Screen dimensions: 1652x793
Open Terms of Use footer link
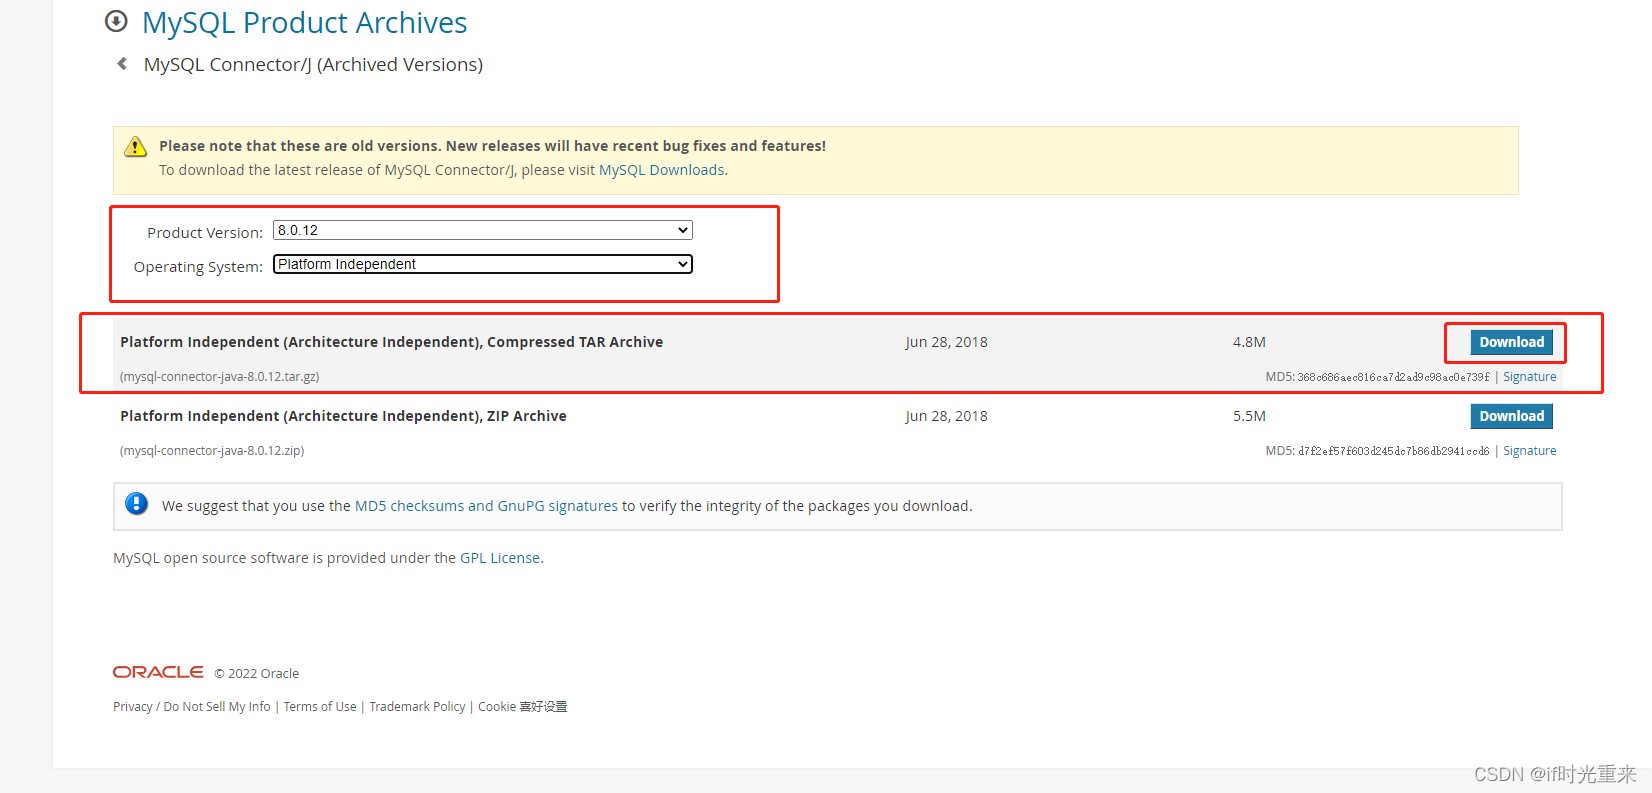pyautogui.click(x=320, y=706)
